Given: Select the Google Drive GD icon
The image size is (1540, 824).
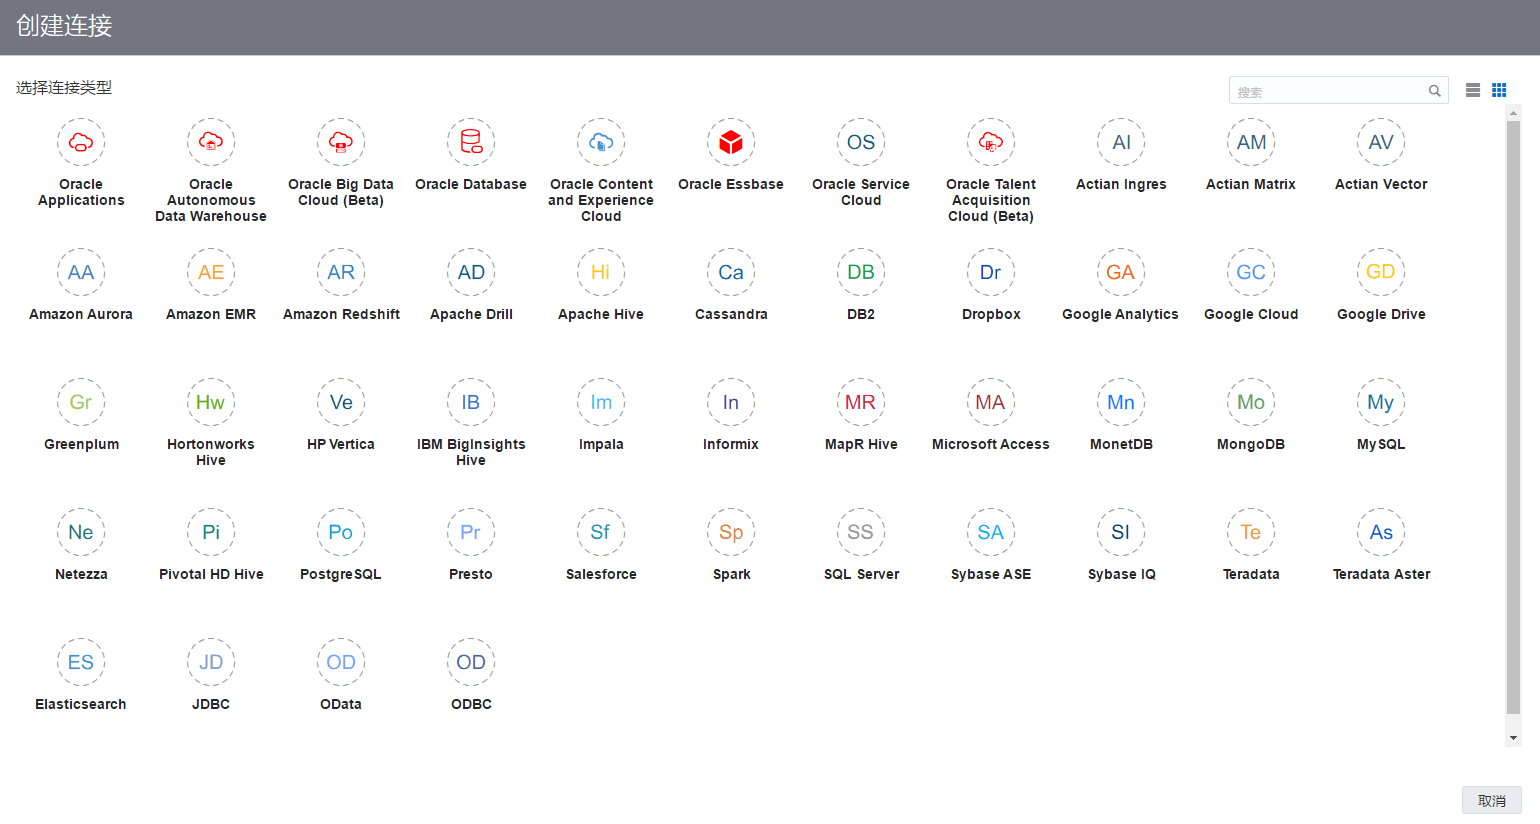Looking at the screenshot, I should (x=1381, y=272).
